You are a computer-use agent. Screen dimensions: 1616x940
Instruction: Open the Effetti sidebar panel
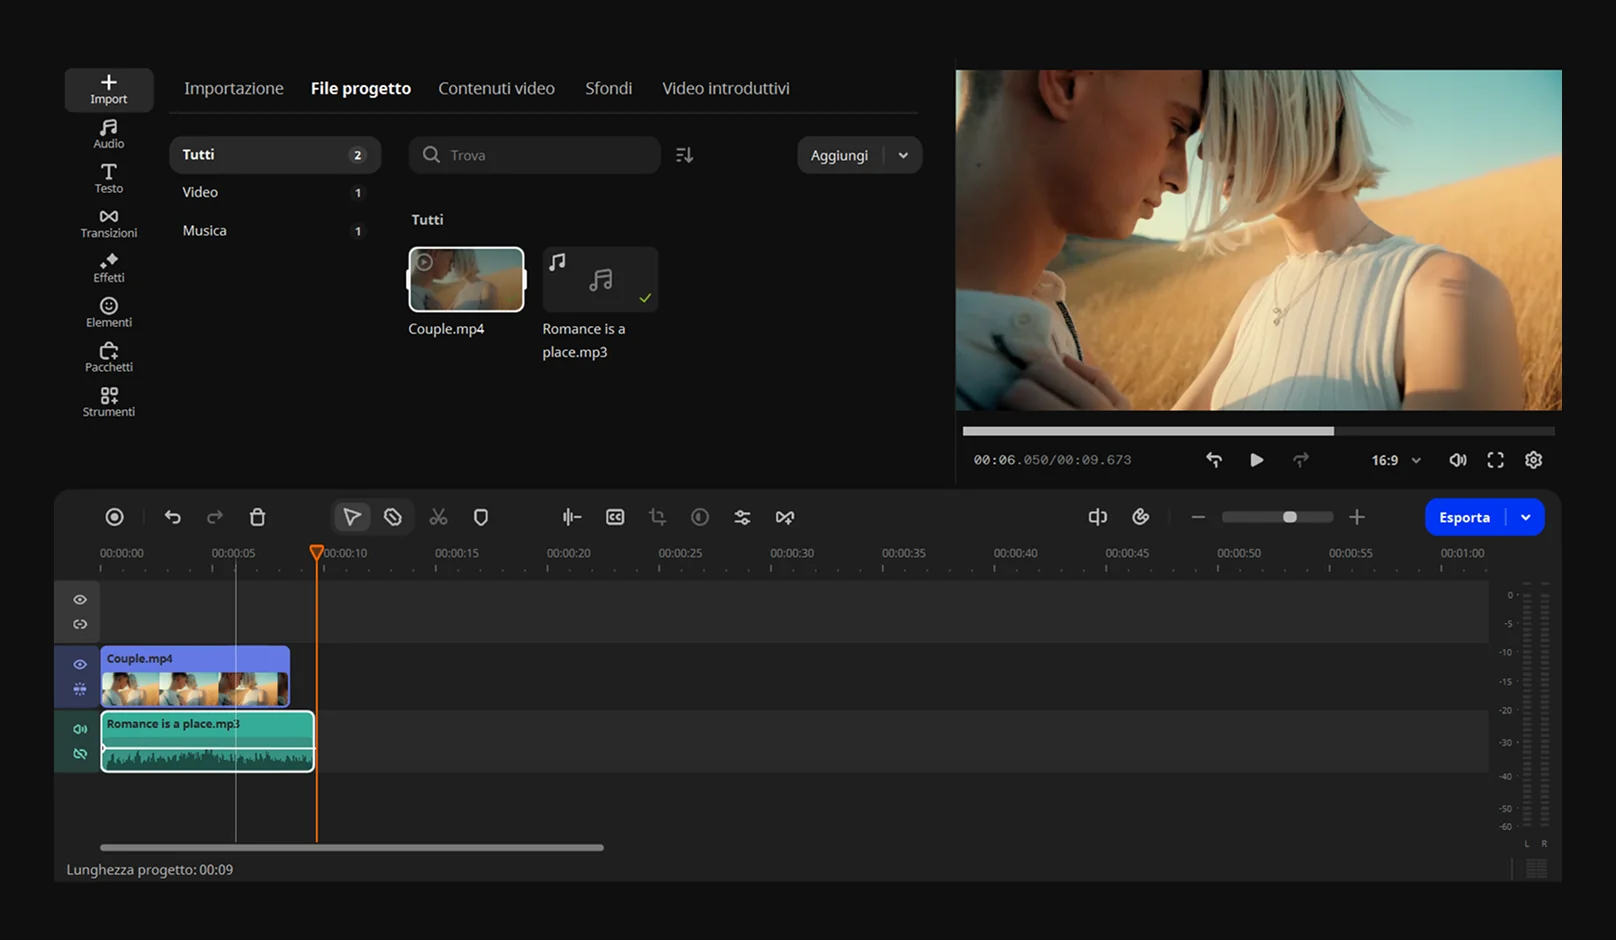(108, 268)
